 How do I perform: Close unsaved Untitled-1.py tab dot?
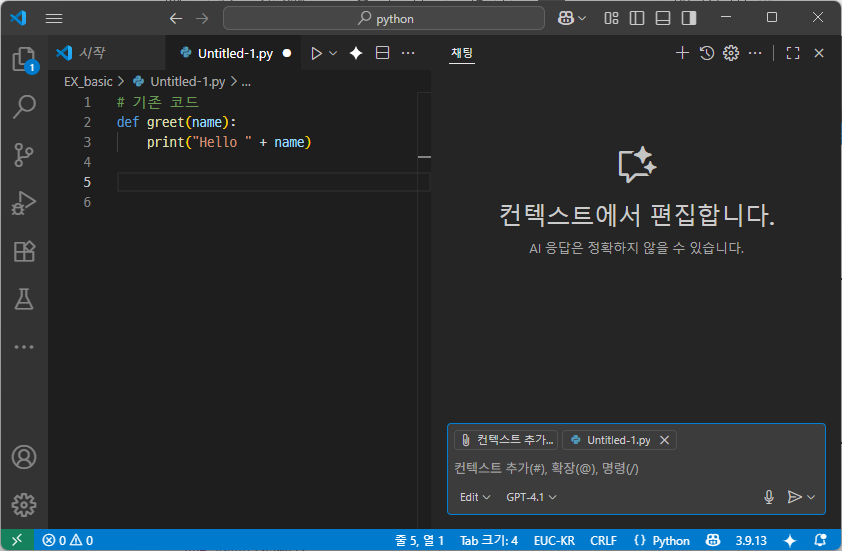(x=287, y=53)
